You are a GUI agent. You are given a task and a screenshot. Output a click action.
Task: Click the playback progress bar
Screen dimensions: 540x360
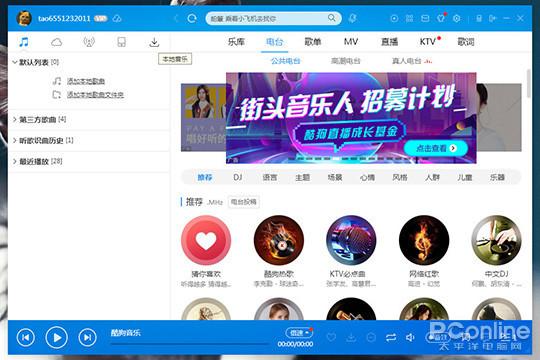pos(189,343)
